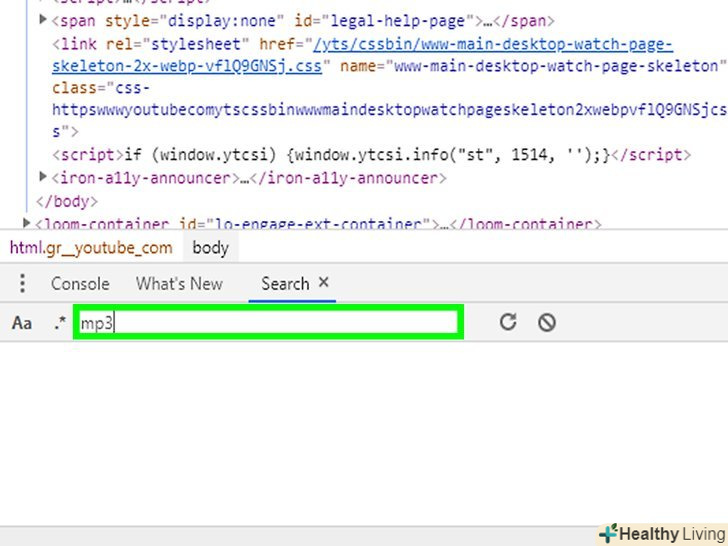This screenshot has width=728, height=546.
Task: Click the search field containing mp3
Action: pos(268,322)
